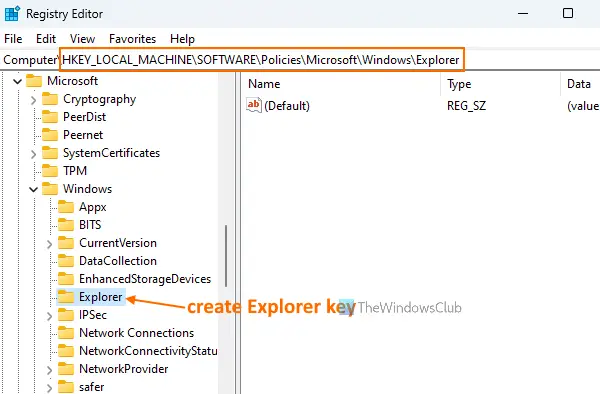This screenshot has width=600, height=394.
Task: Click the Type column header
Action: click(500, 84)
